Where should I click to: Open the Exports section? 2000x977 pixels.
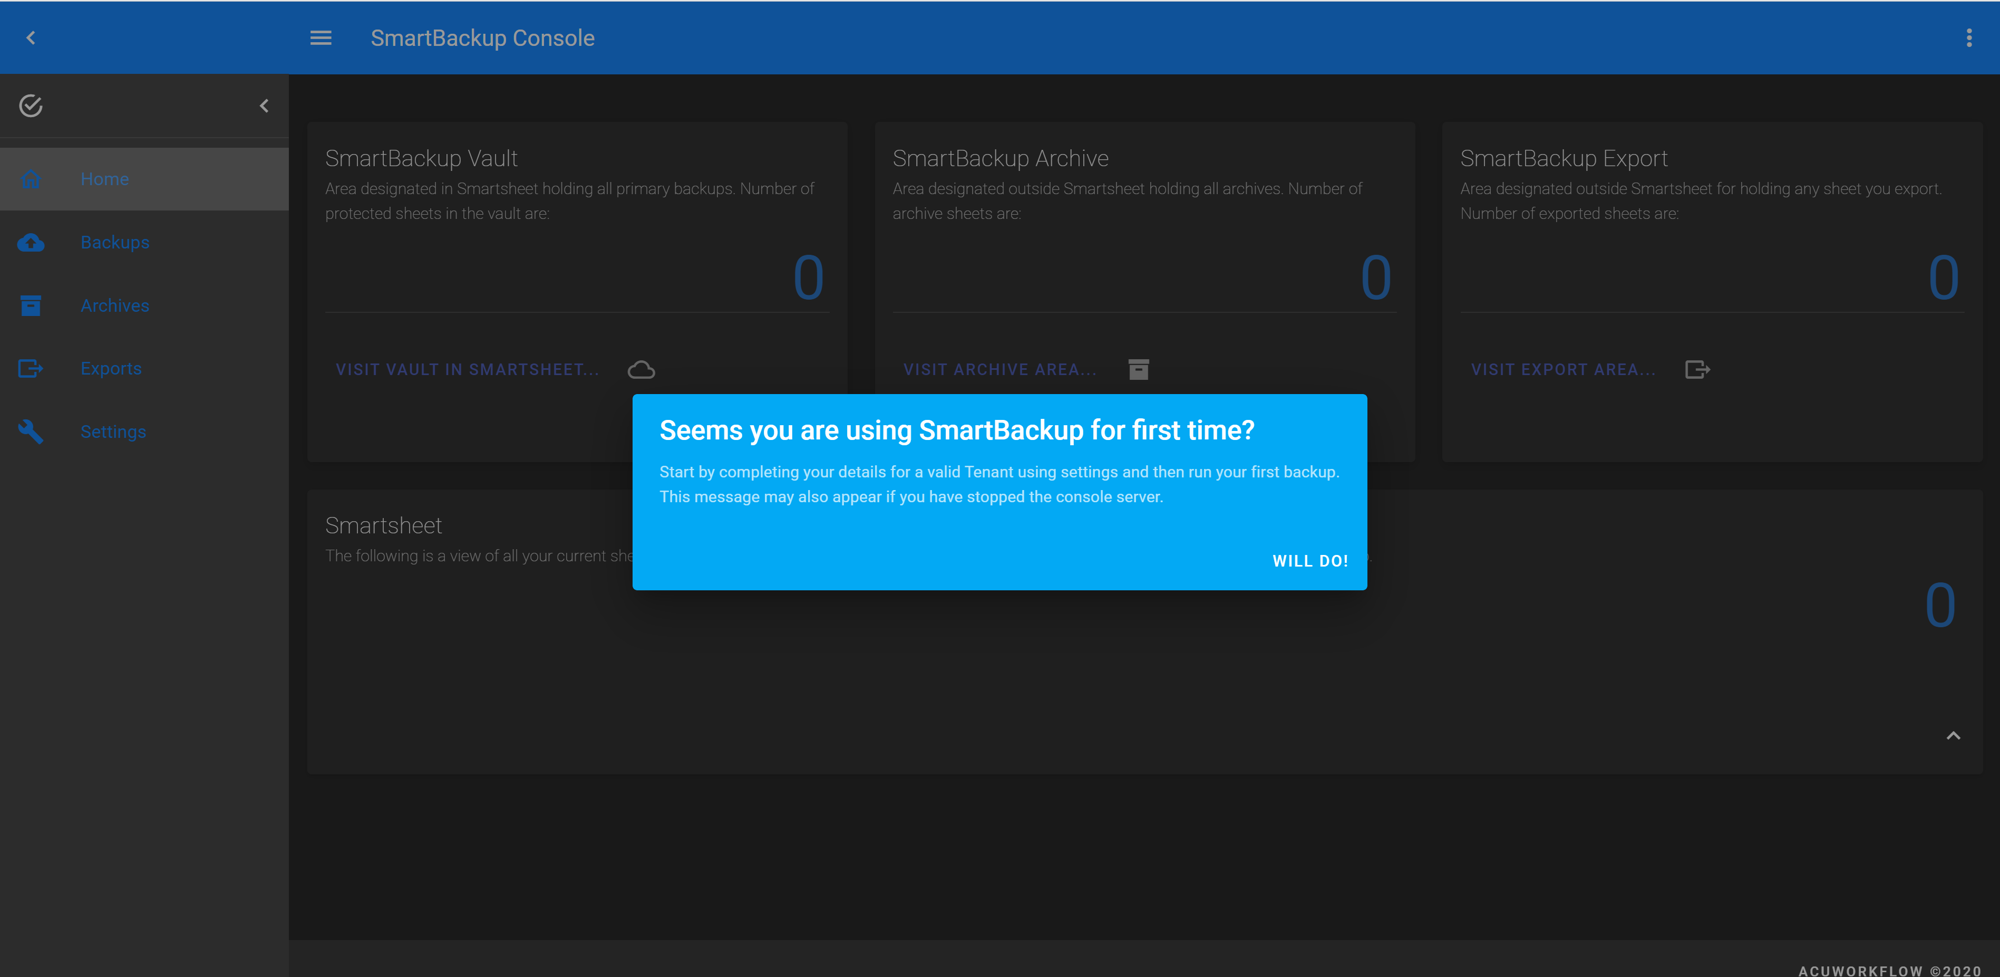pyautogui.click(x=111, y=369)
